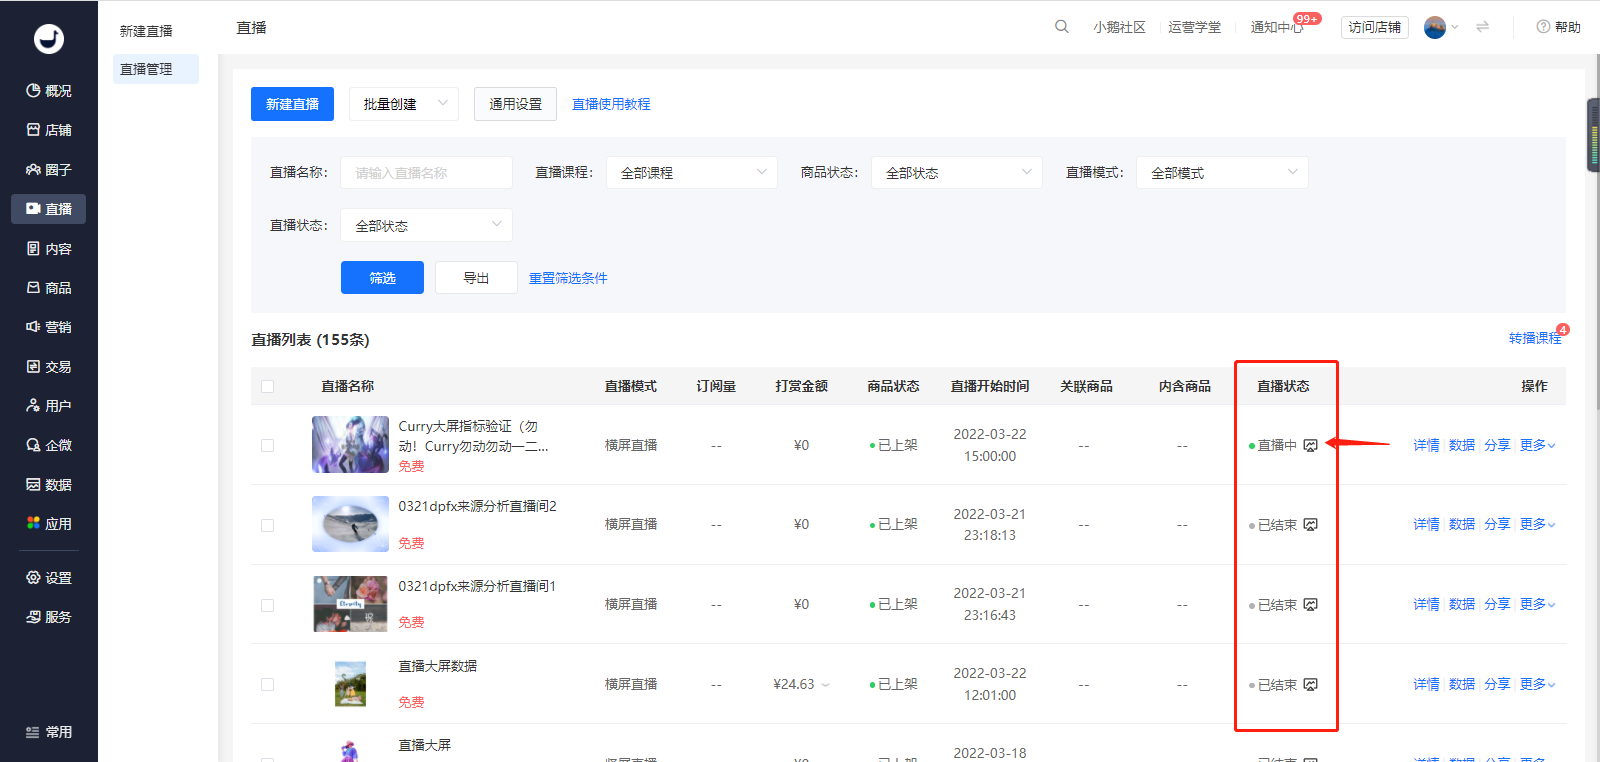This screenshot has width=1600, height=762.
Task: Open the 用户 users section
Action: point(48,406)
